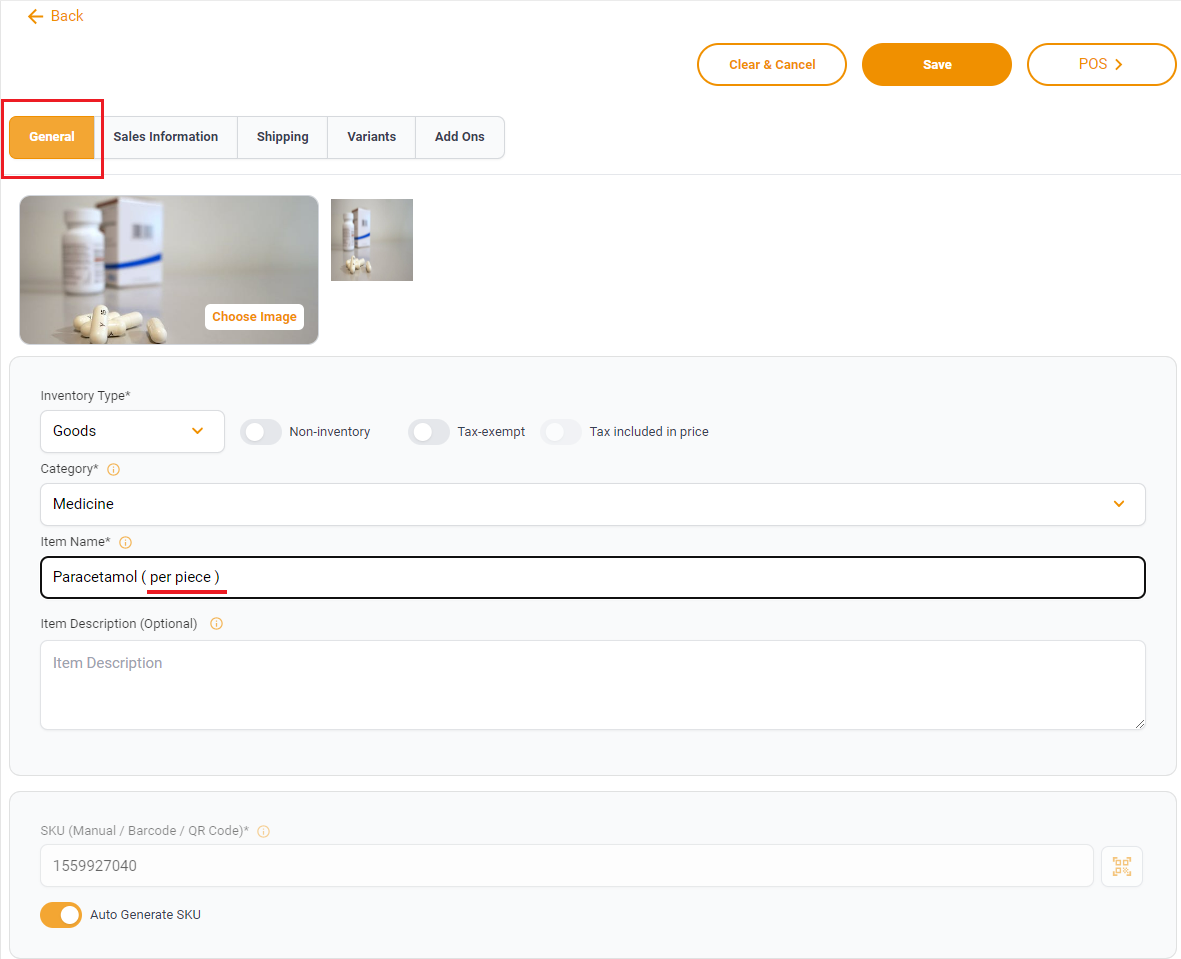Open the SKU info icon
Viewport: 1181px width, 959px height.
pos(264,832)
